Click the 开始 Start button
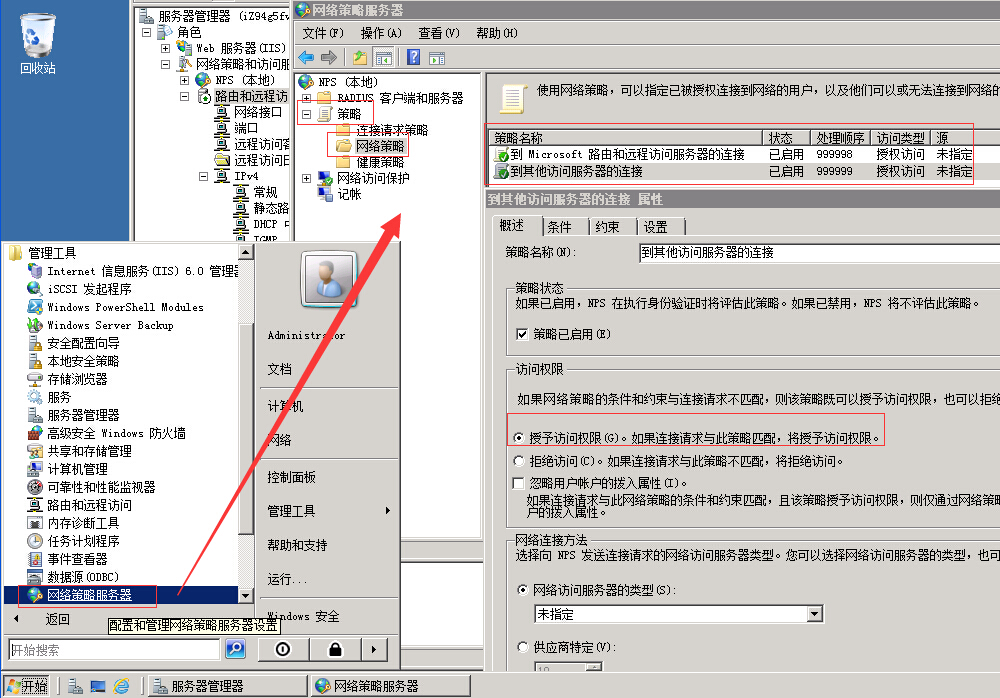 (27, 686)
